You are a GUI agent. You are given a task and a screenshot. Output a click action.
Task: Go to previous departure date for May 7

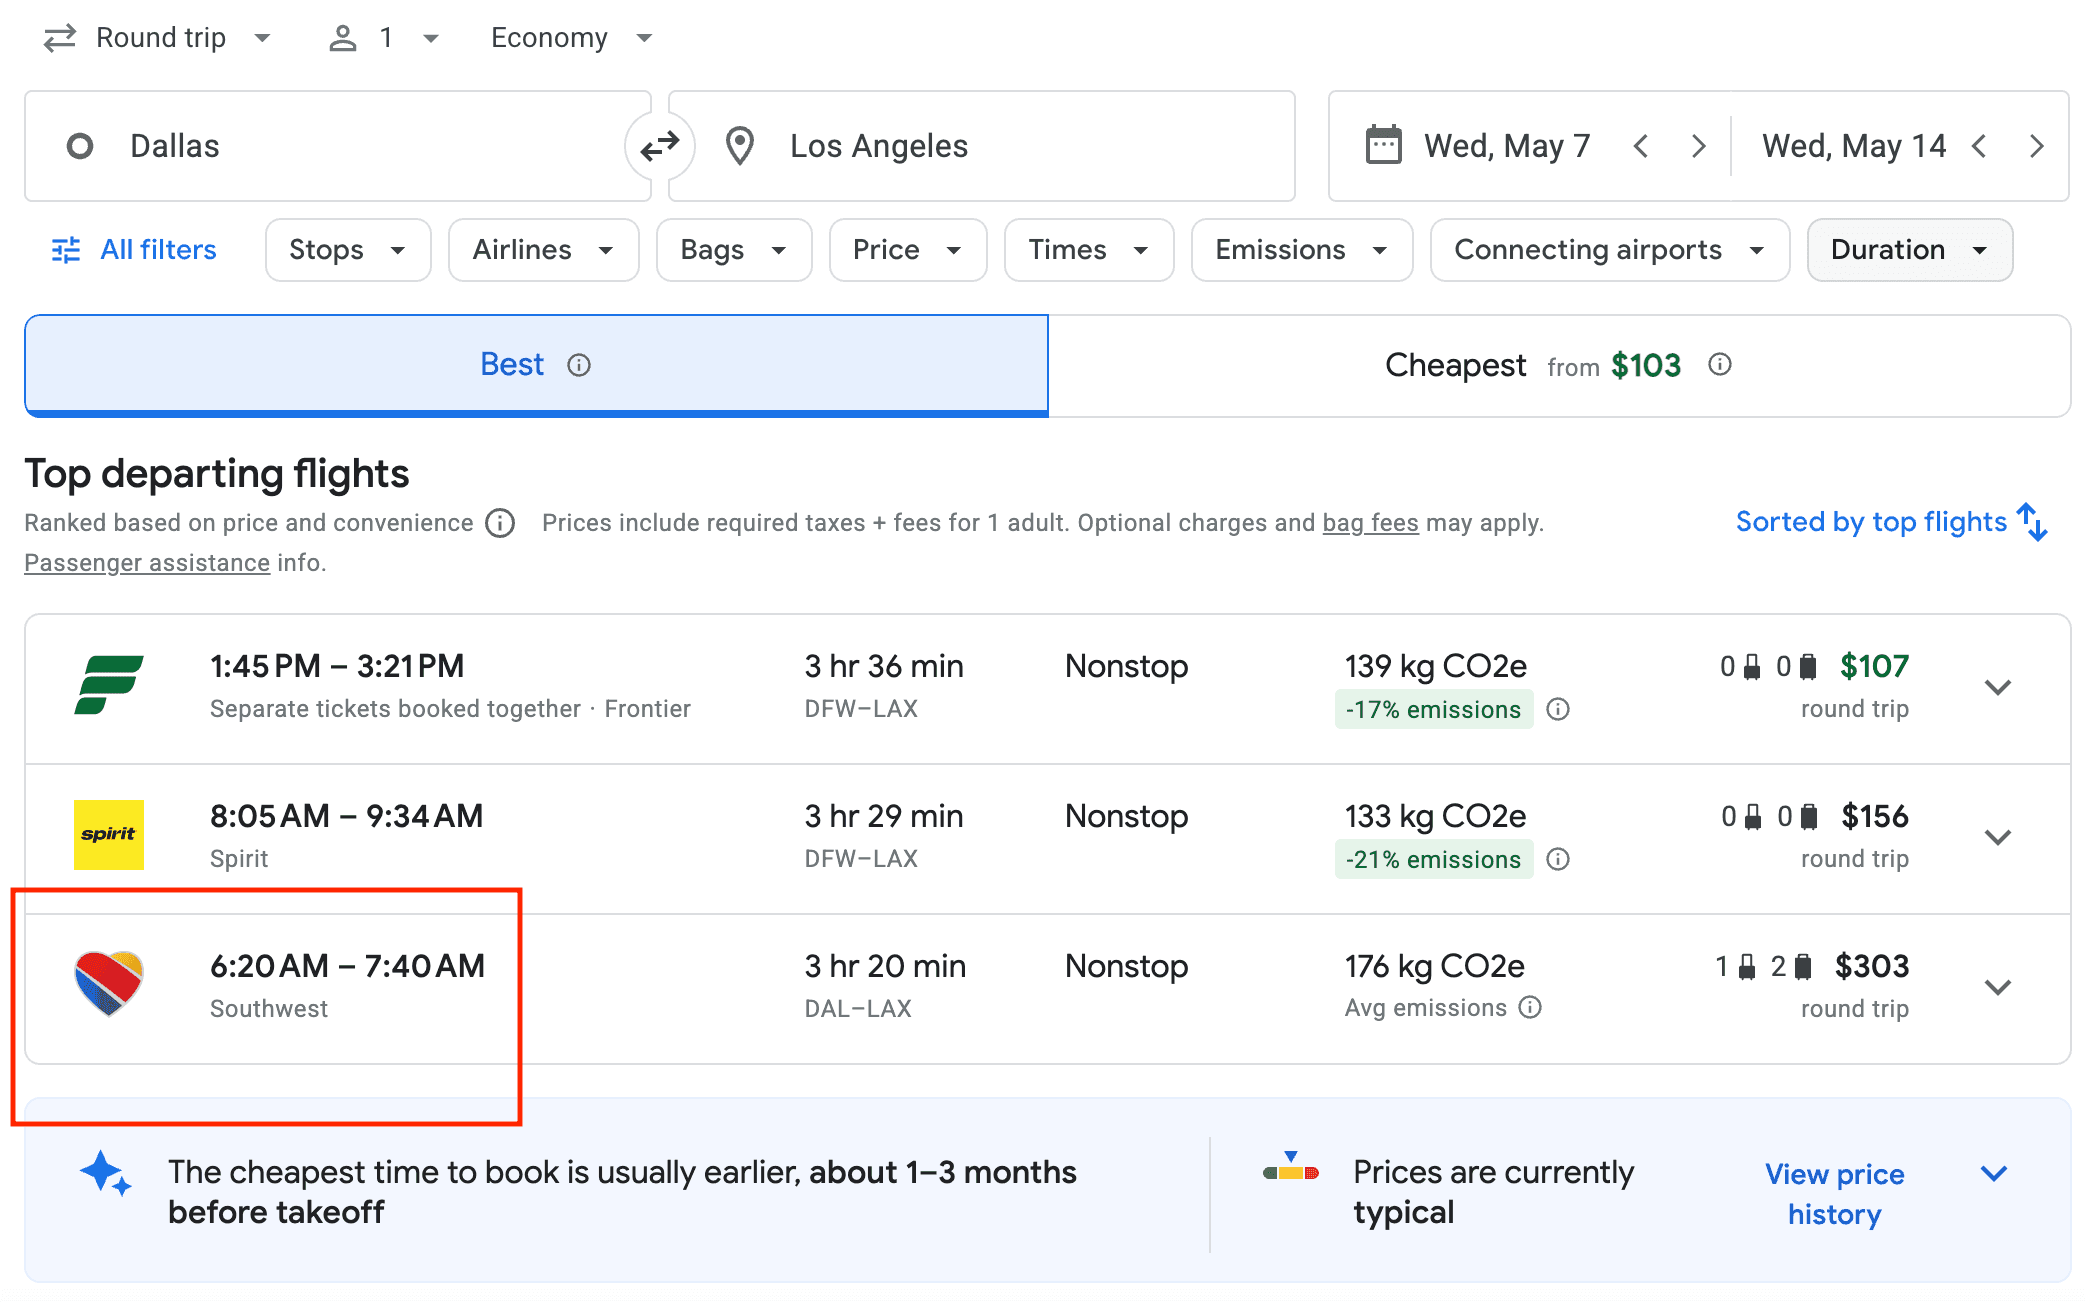[x=1641, y=146]
